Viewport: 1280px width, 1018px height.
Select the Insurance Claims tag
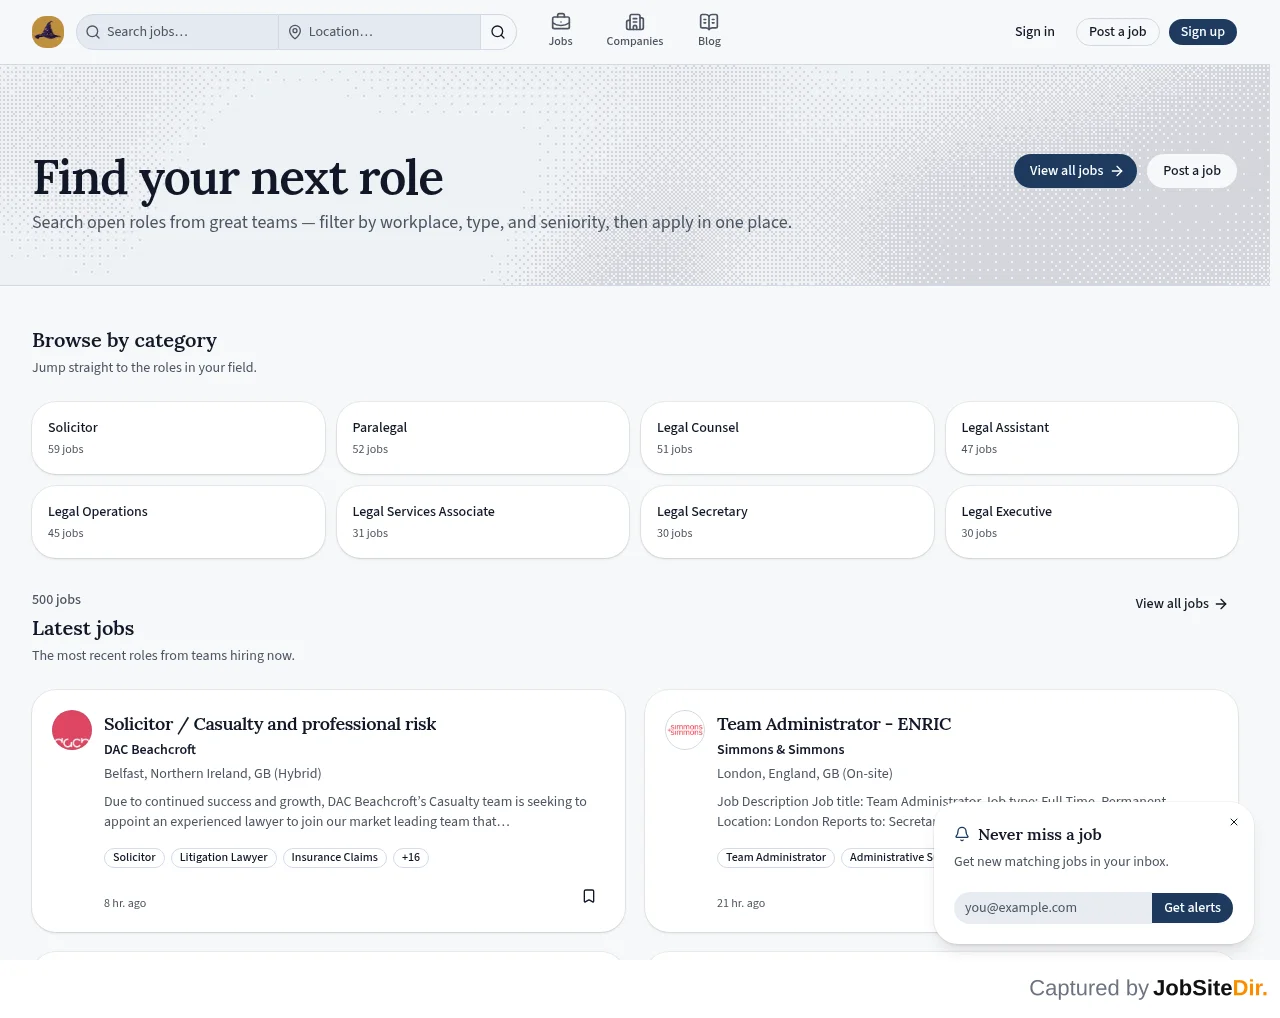pos(334,858)
